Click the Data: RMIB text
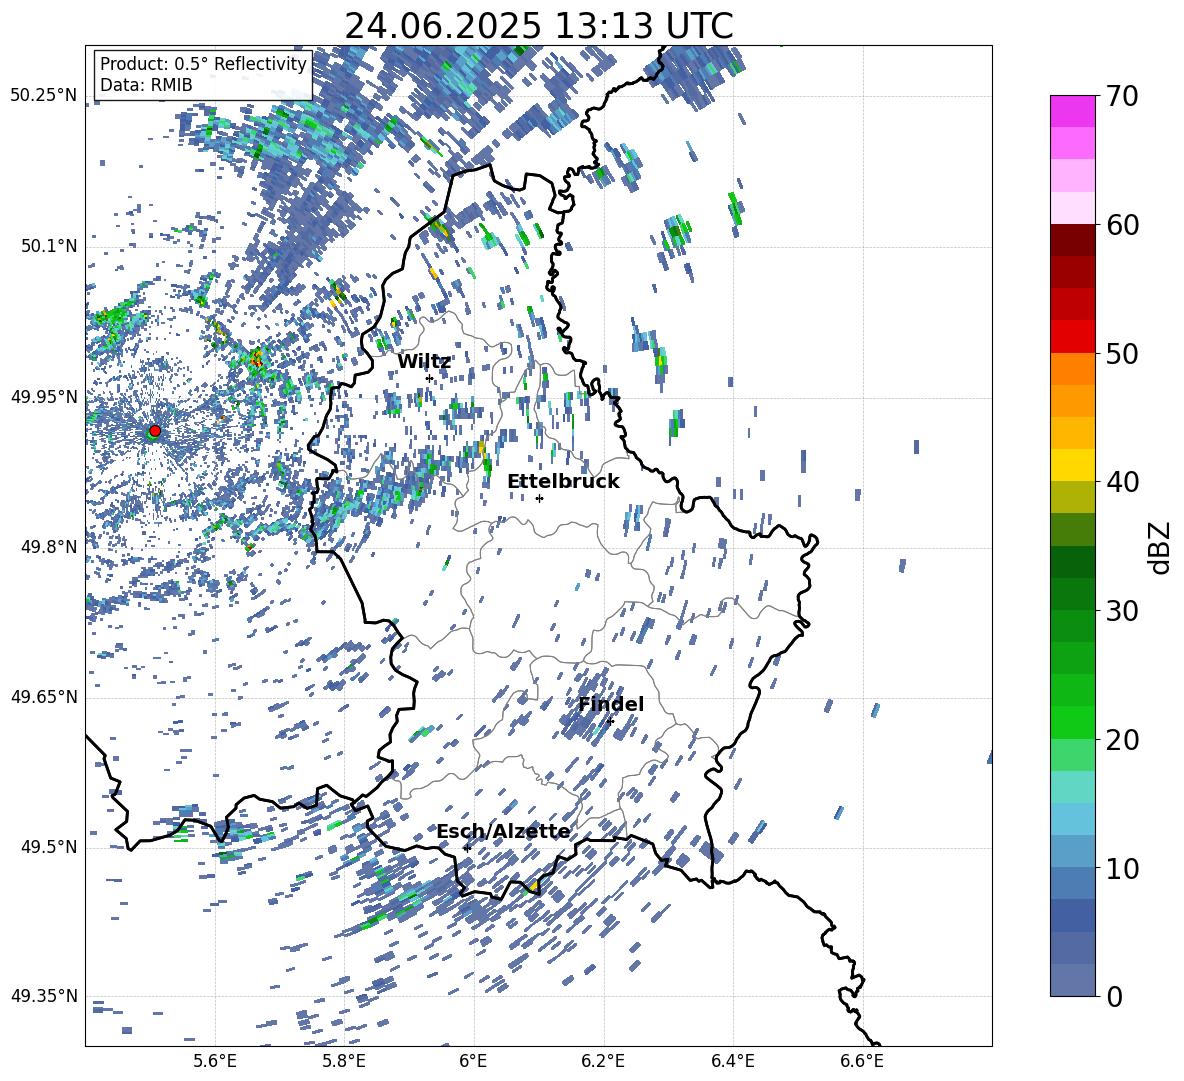 pyautogui.click(x=146, y=85)
